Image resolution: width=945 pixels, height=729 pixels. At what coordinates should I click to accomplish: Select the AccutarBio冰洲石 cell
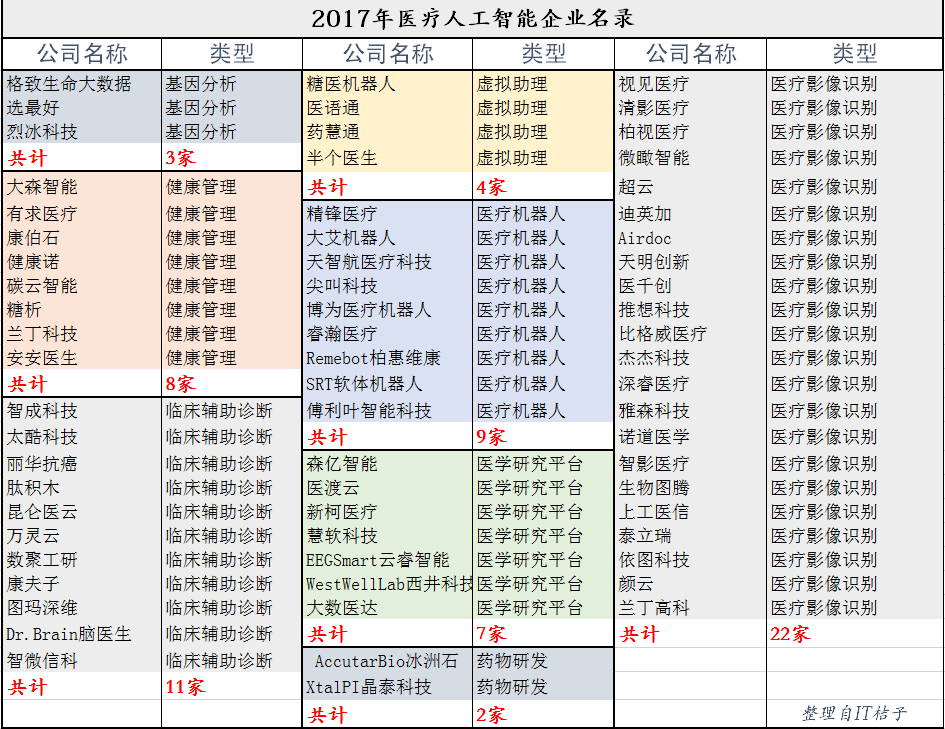386,661
